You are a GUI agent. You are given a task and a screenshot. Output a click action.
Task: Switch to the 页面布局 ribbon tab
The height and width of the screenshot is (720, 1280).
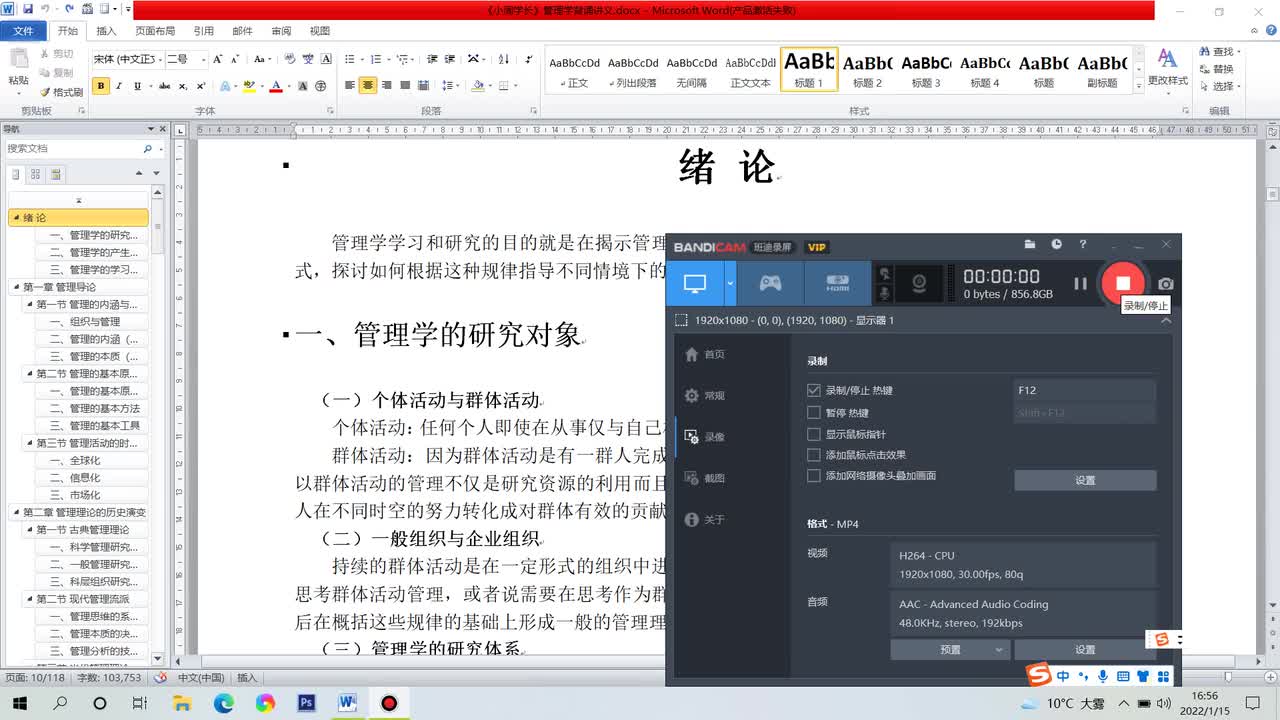pos(155,31)
